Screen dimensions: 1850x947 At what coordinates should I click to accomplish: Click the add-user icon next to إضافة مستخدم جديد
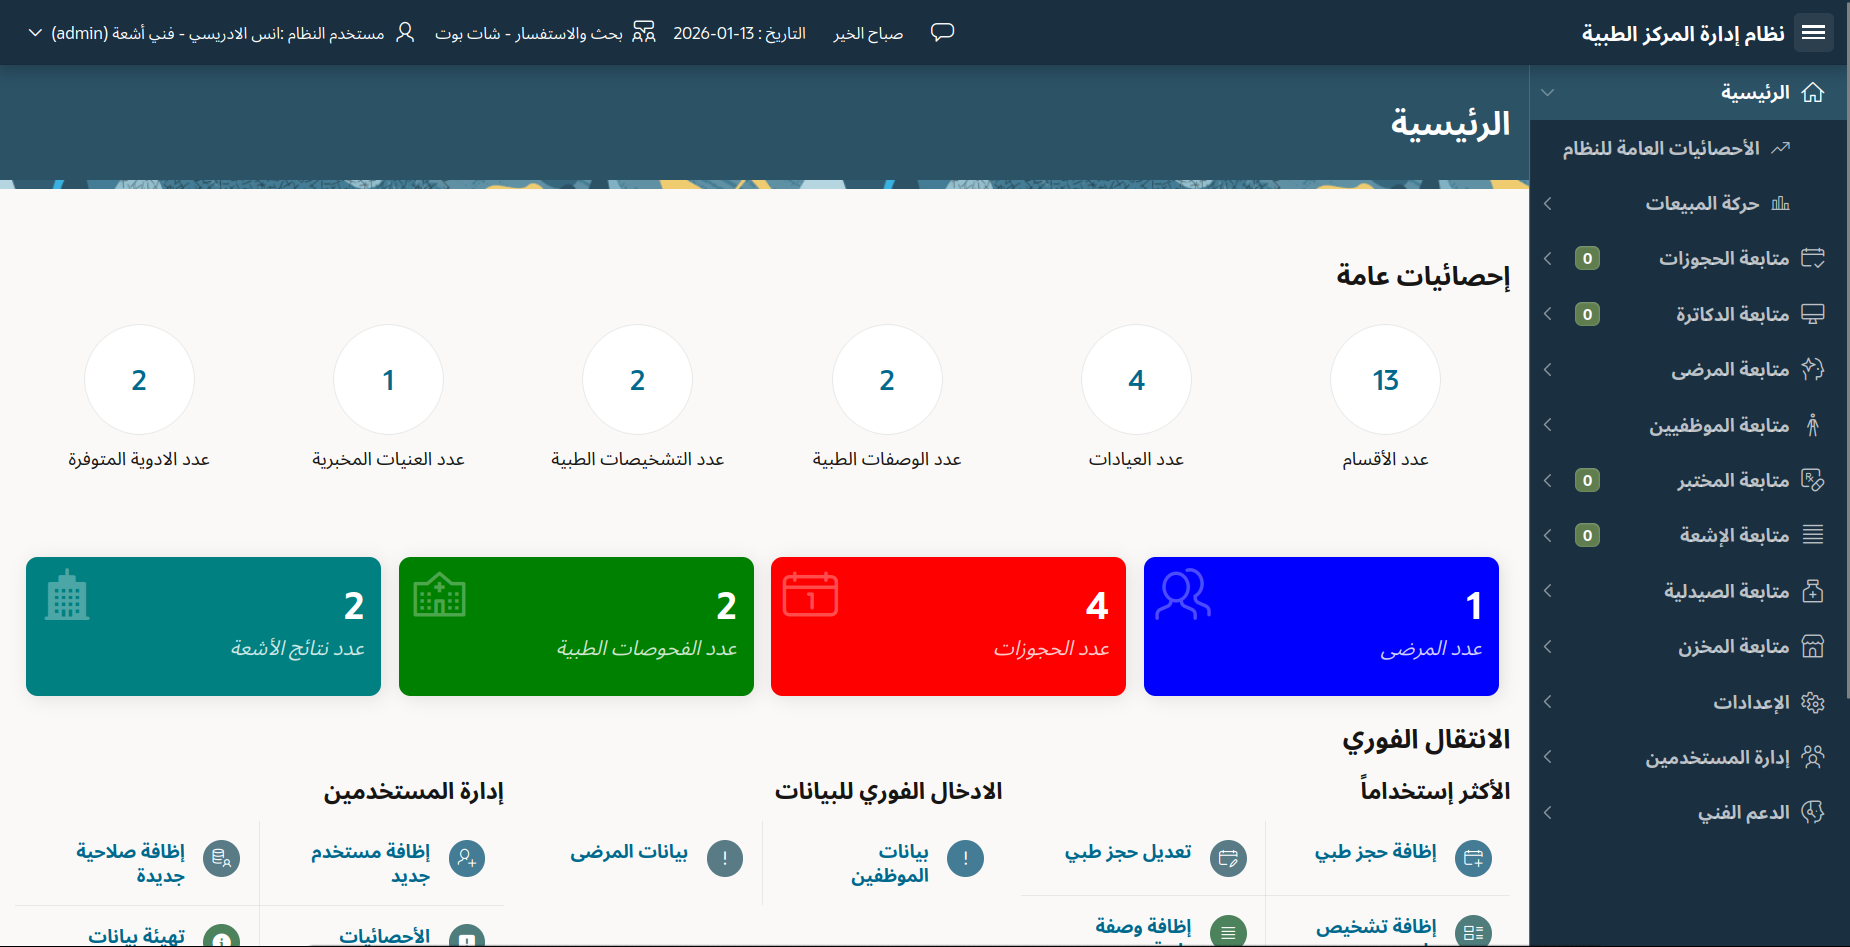(467, 858)
